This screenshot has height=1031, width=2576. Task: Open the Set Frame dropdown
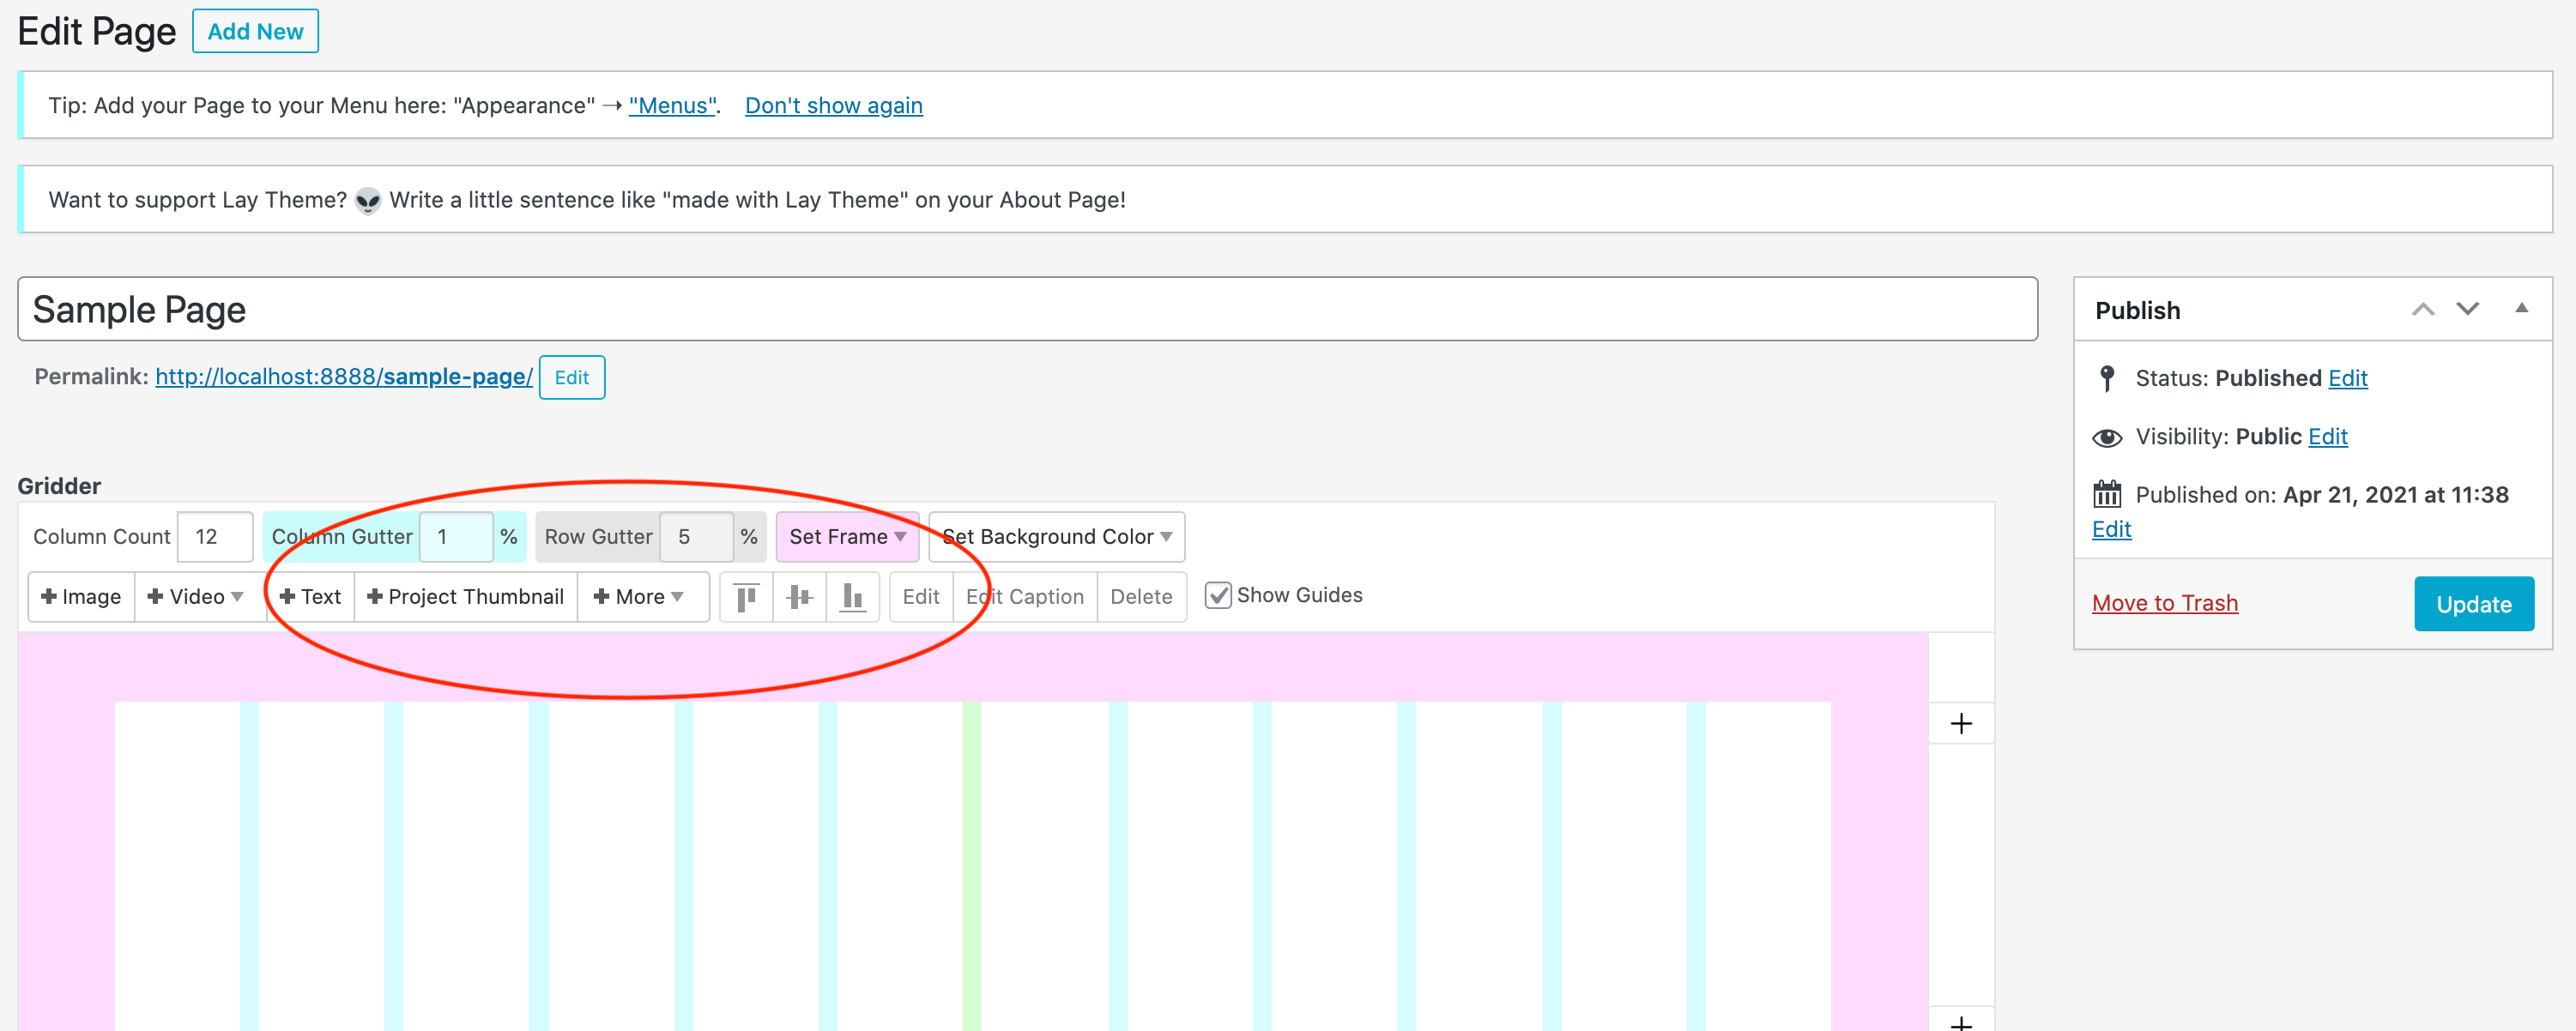[x=846, y=537]
